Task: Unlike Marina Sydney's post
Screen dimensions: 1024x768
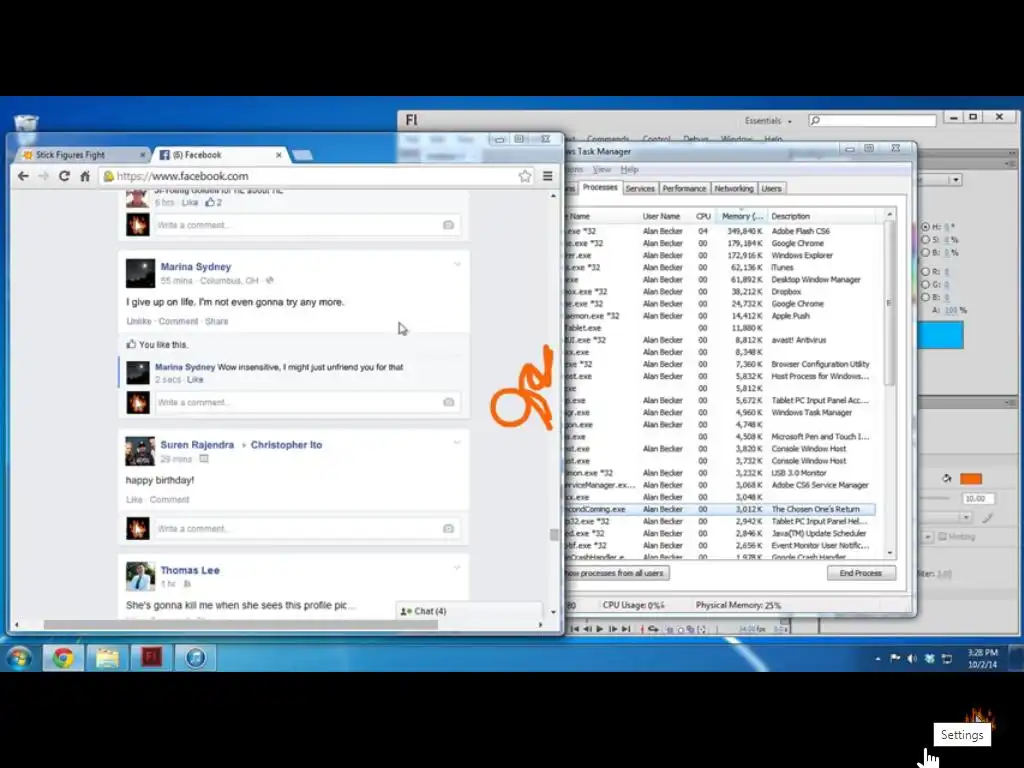Action: click(138, 321)
